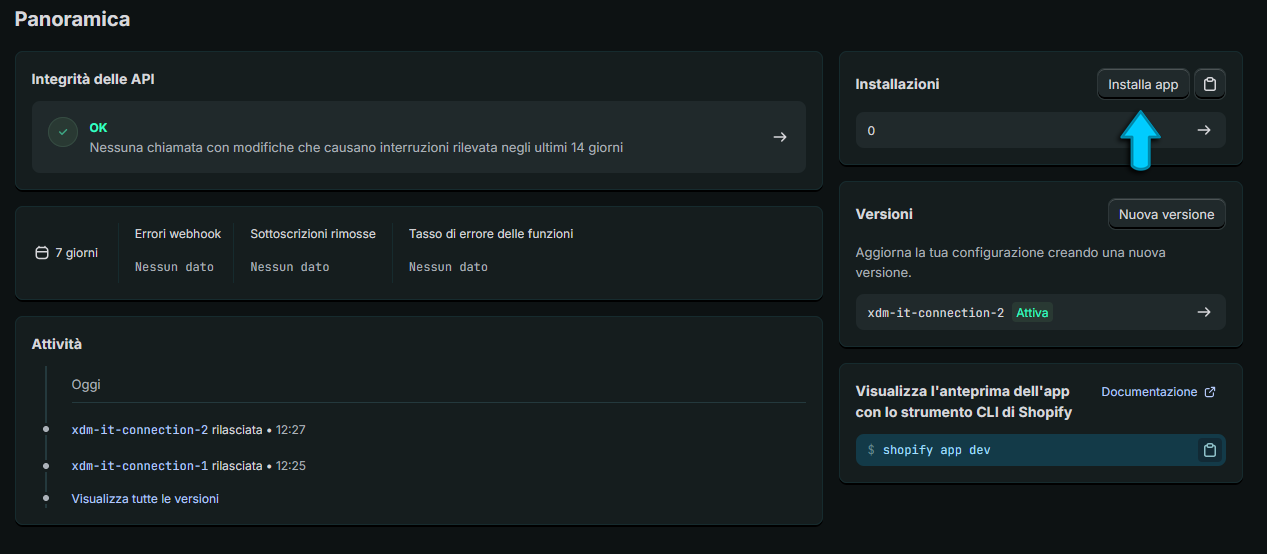Image resolution: width=1267 pixels, height=554 pixels.
Task: Click the Installazioni row showing 0
Action: (1041, 130)
